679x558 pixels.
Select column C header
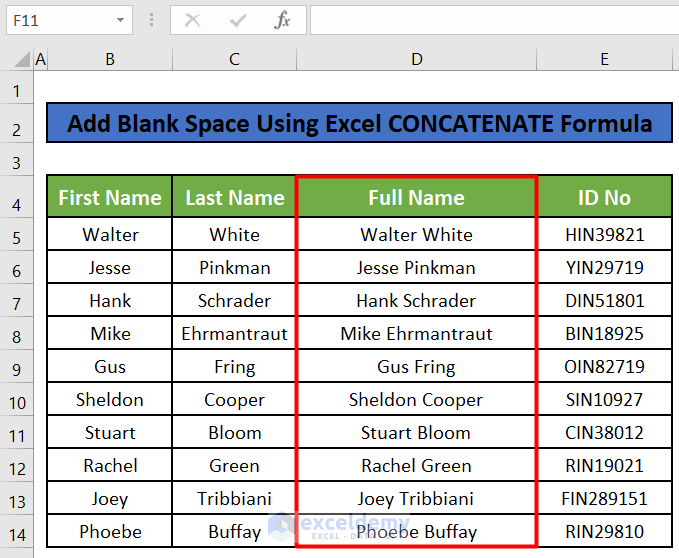(x=234, y=59)
